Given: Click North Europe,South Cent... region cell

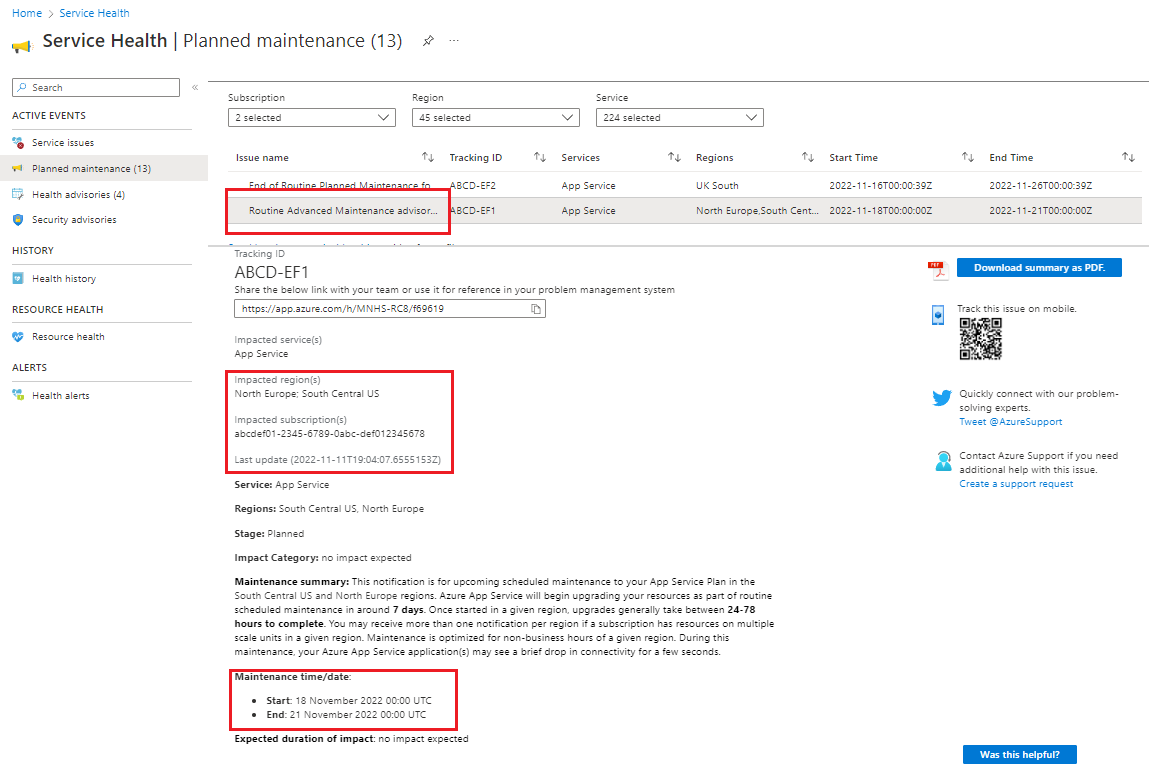Looking at the screenshot, I should (x=757, y=211).
